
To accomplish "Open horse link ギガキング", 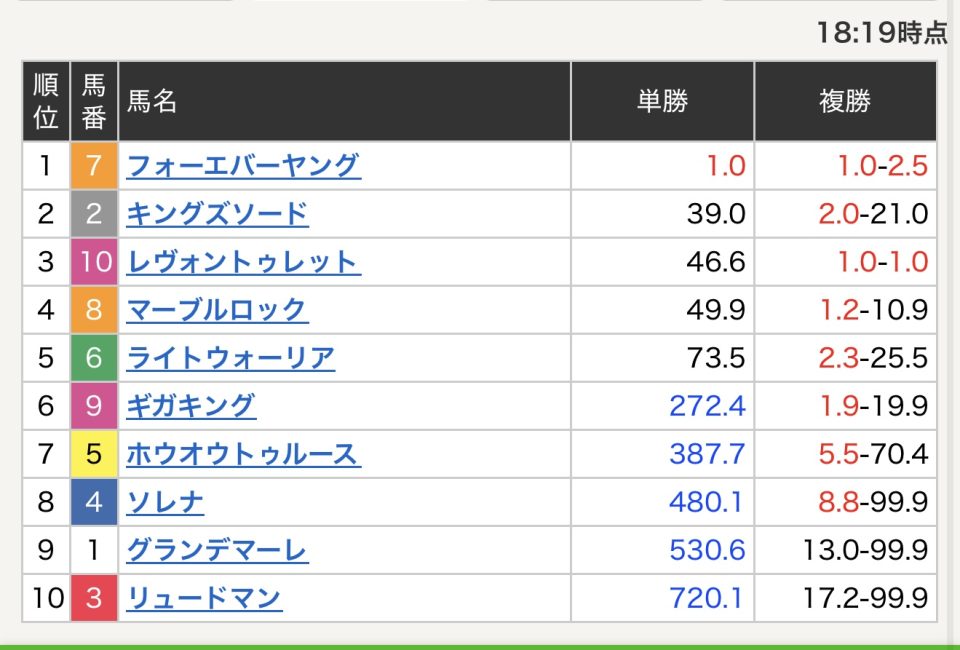I will pyautogui.click(x=191, y=406).
